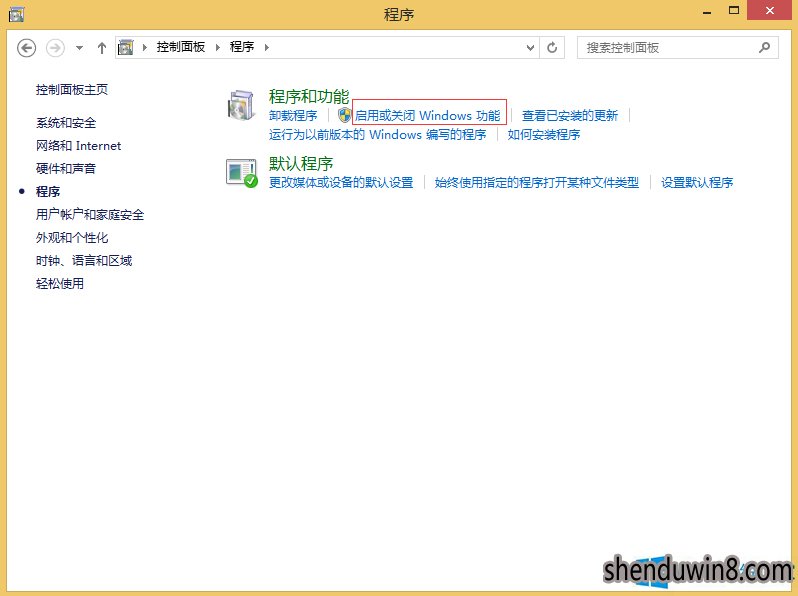Screen dimensions: 798x596
Task: Expand the arrow after 控制面板 breadcrumb
Action: point(218,47)
